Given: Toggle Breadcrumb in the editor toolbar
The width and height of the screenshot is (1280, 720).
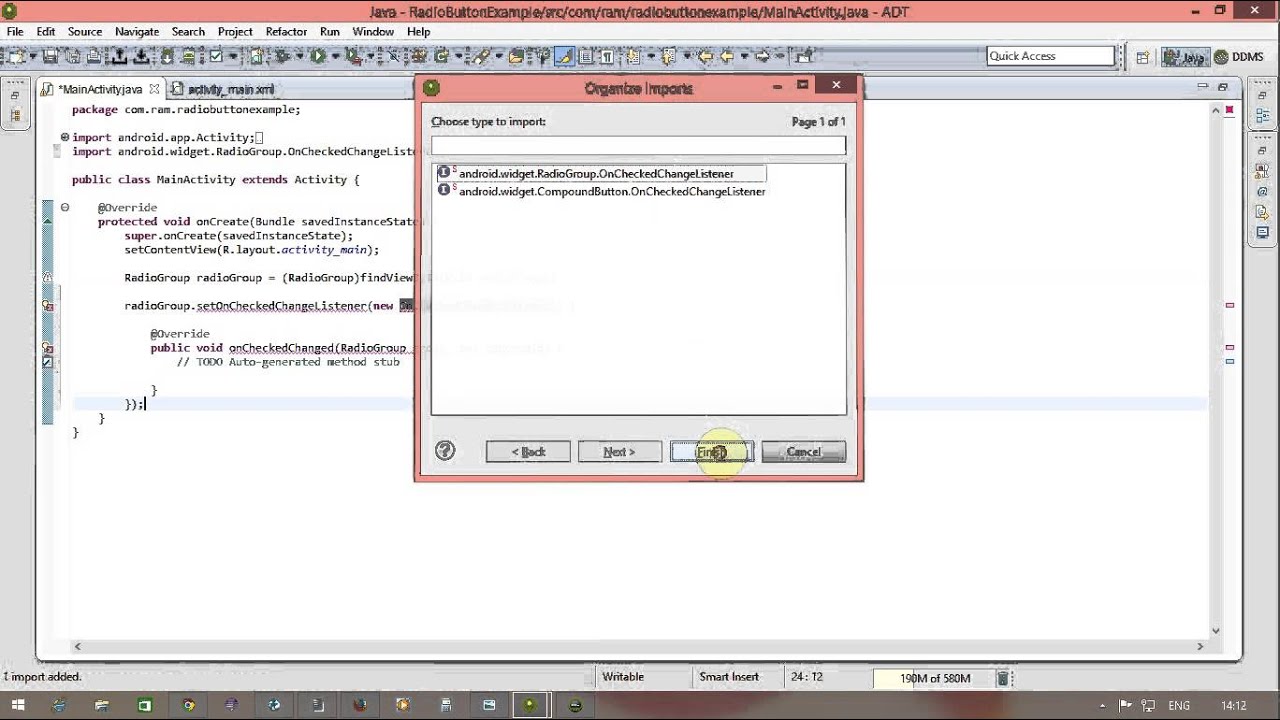Looking at the screenshot, I should pyautogui.click(x=541, y=57).
